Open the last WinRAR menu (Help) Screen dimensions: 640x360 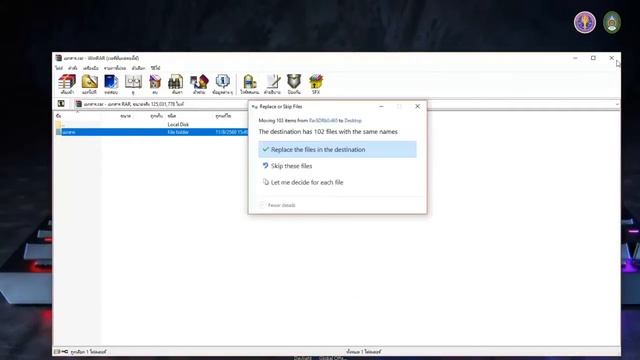(155, 68)
